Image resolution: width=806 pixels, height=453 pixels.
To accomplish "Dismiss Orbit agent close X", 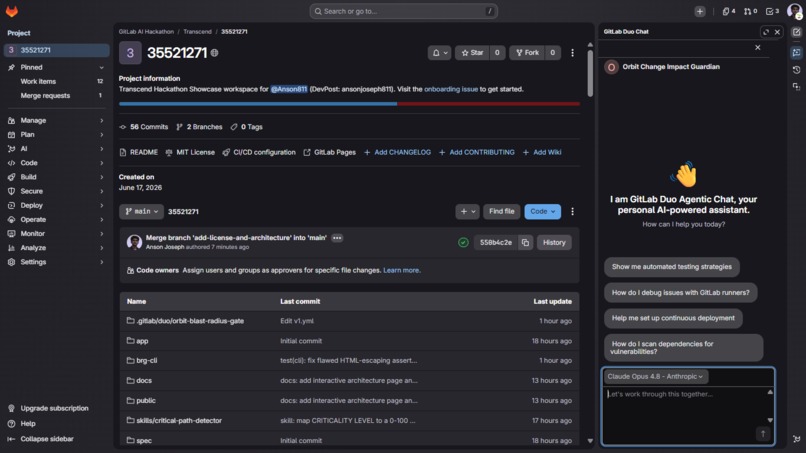I will 758,47.
